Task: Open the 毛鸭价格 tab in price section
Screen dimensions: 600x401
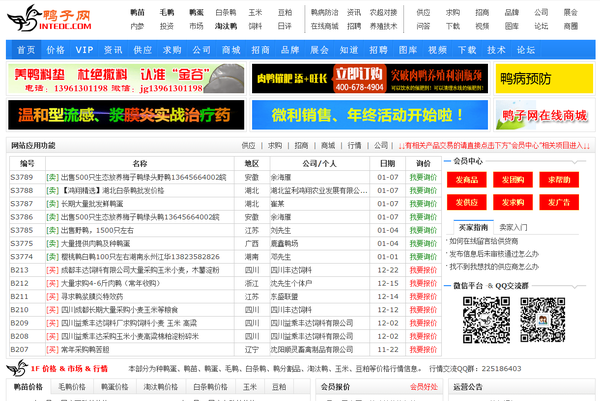Action: (73, 385)
